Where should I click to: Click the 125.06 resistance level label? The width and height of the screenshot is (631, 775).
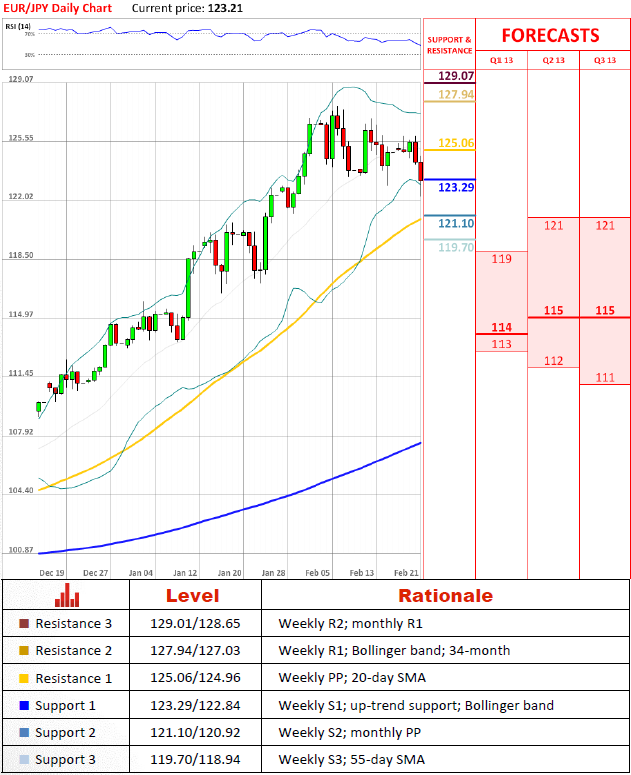point(456,143)
